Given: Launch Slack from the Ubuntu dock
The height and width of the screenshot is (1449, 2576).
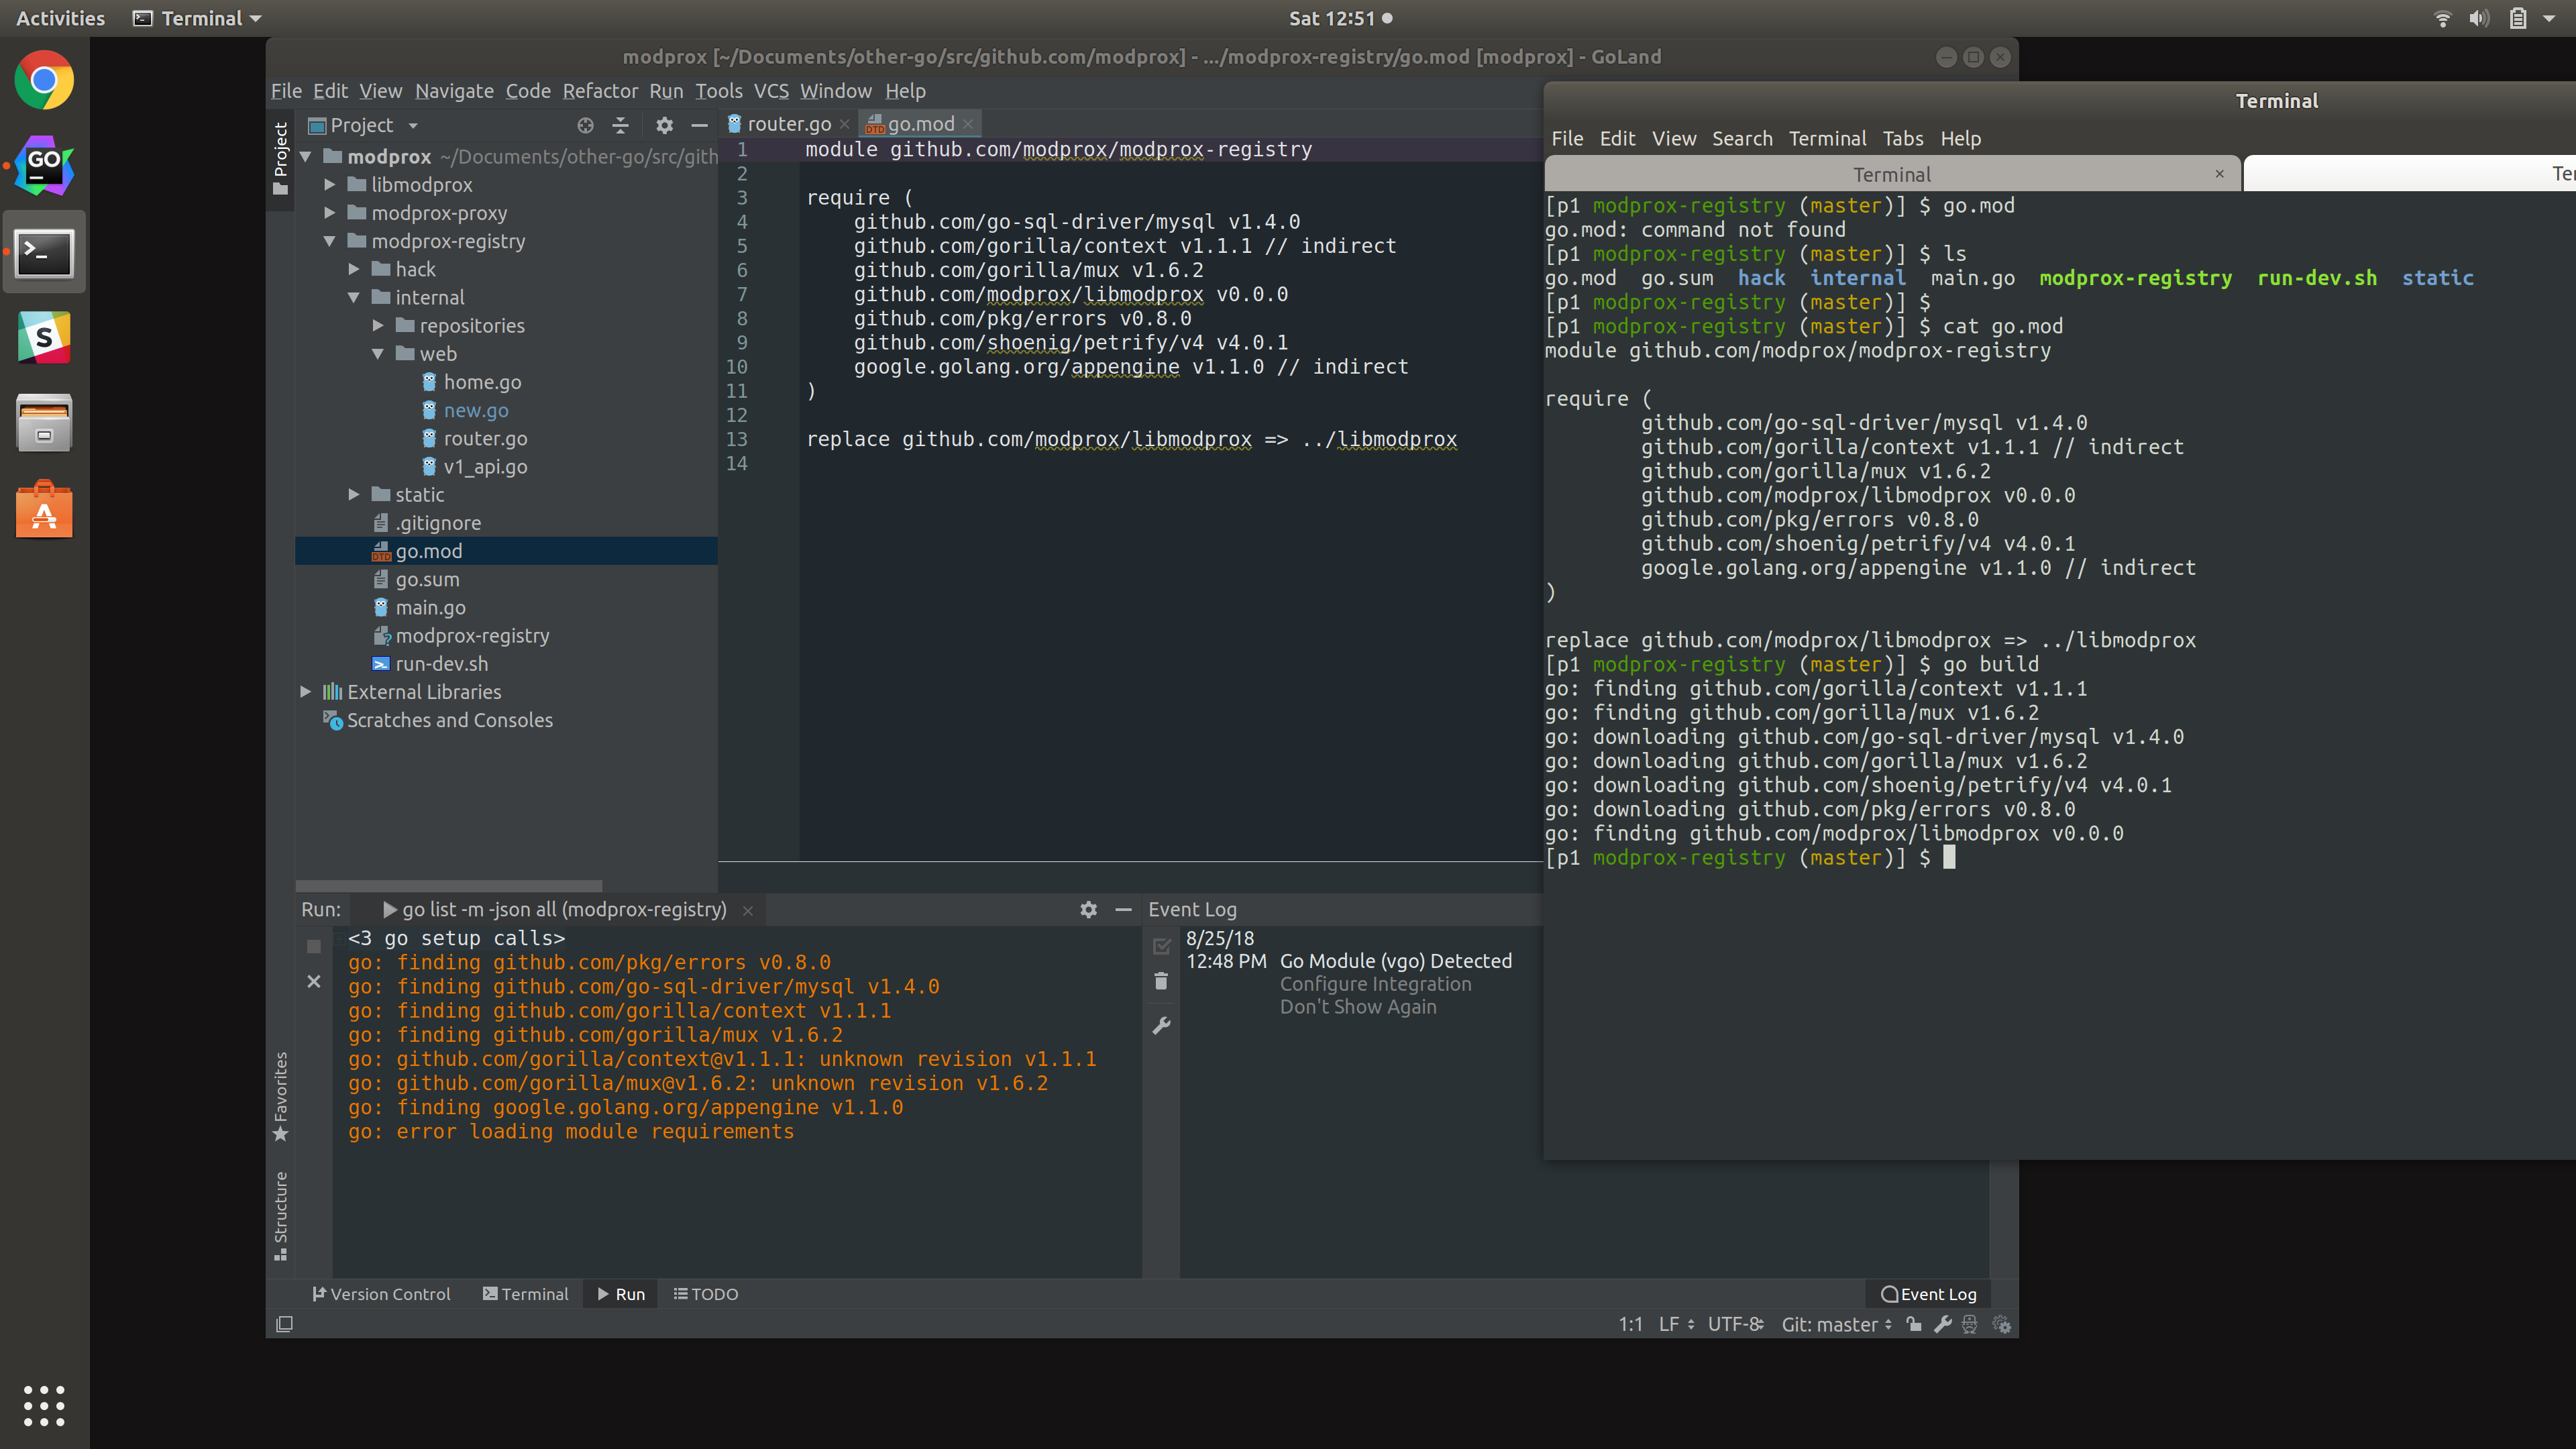Looking at the screenshot, I should pos(43,337).
